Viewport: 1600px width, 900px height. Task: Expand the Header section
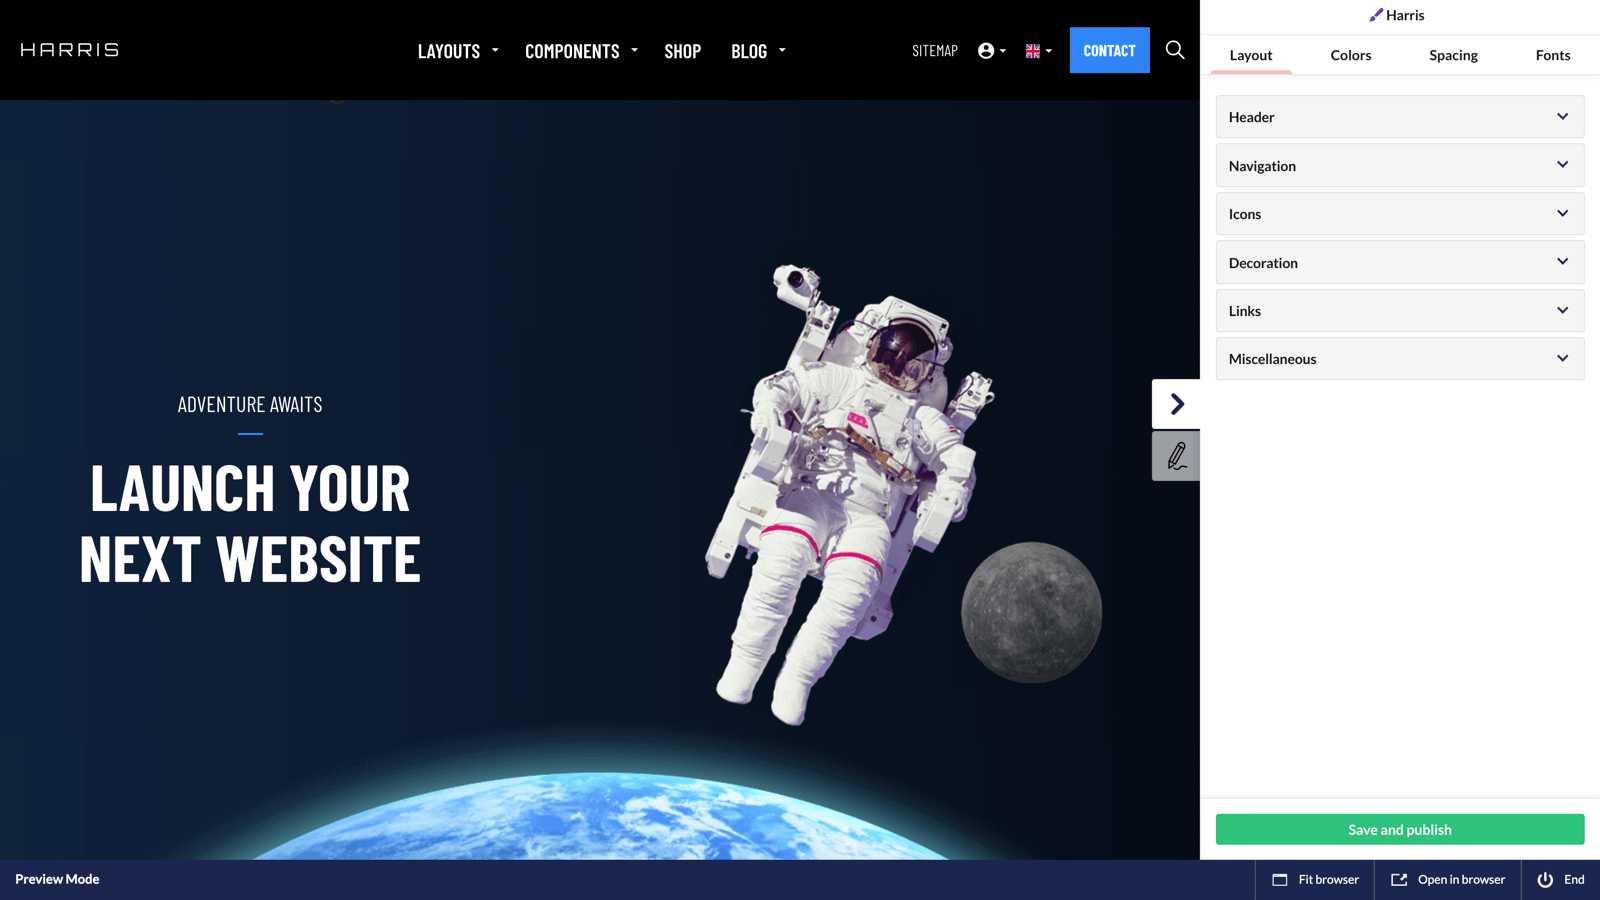(x=1399, y=117)
